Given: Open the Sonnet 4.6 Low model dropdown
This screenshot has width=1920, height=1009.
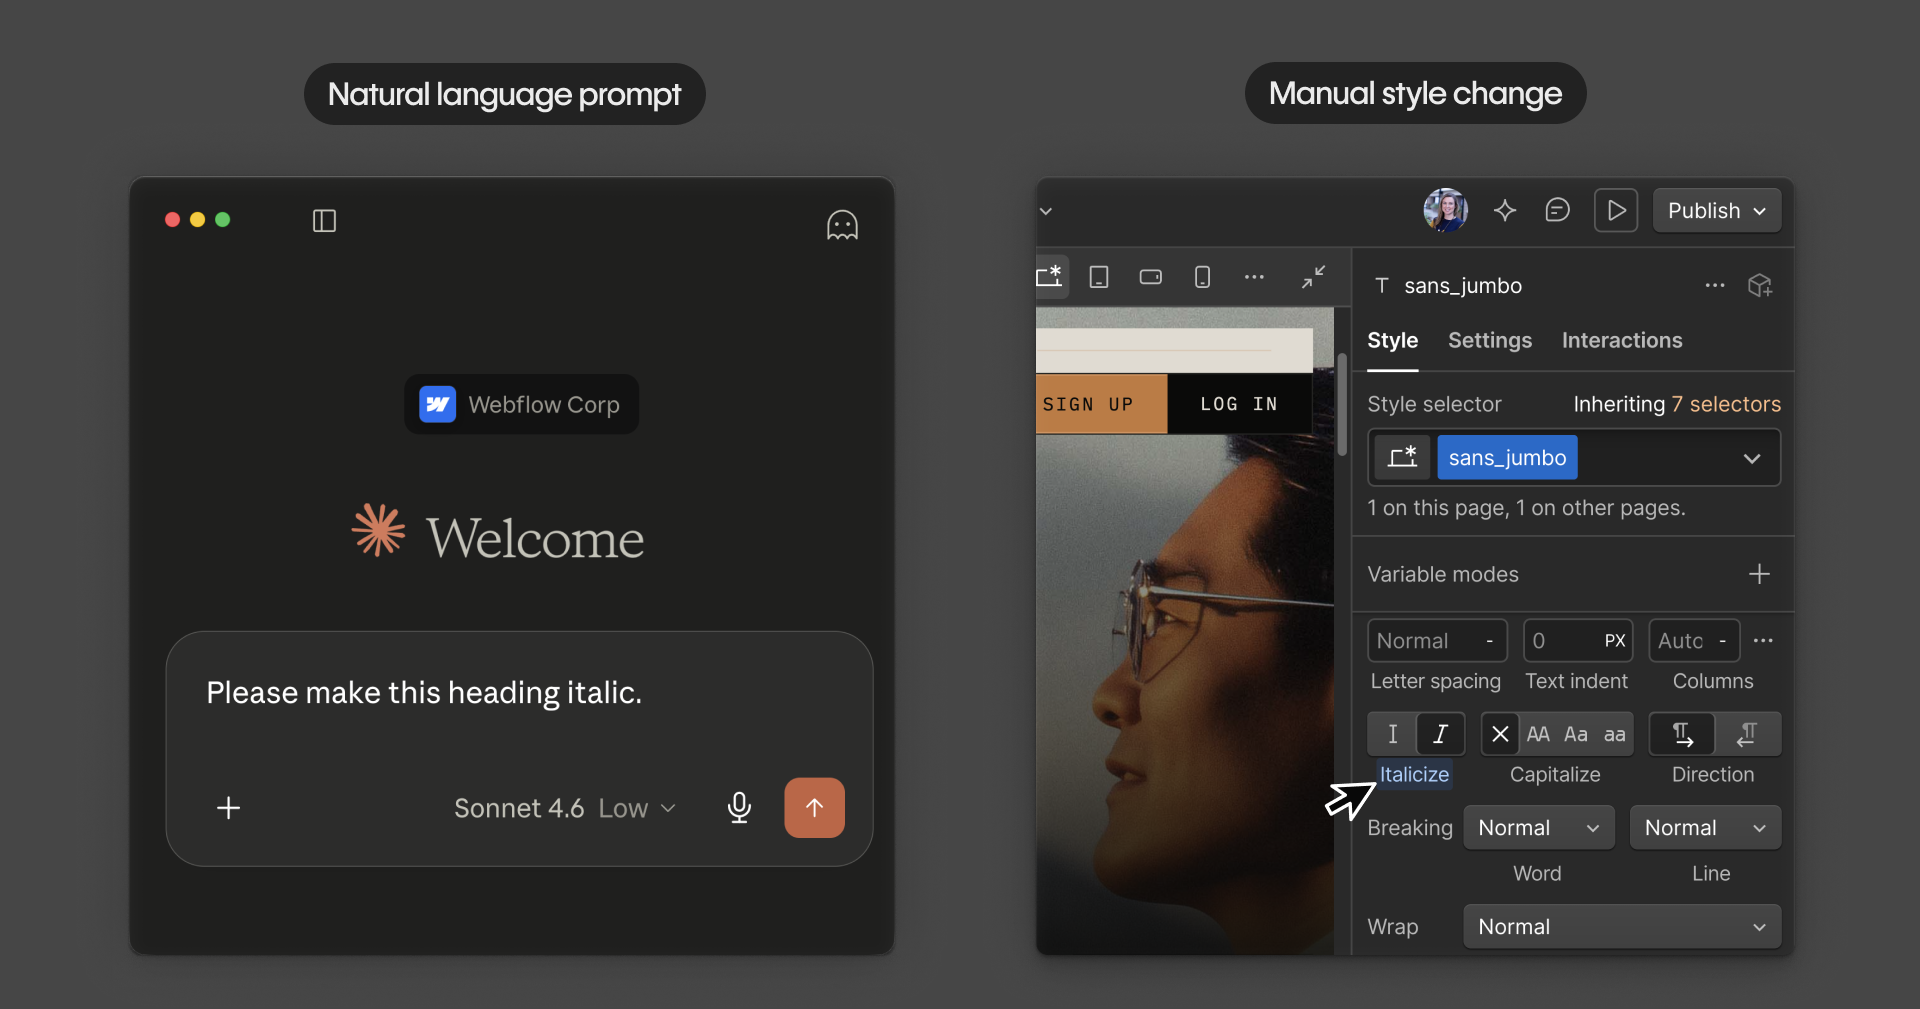Looking at the screenshot, I should [x=565, y=808].
